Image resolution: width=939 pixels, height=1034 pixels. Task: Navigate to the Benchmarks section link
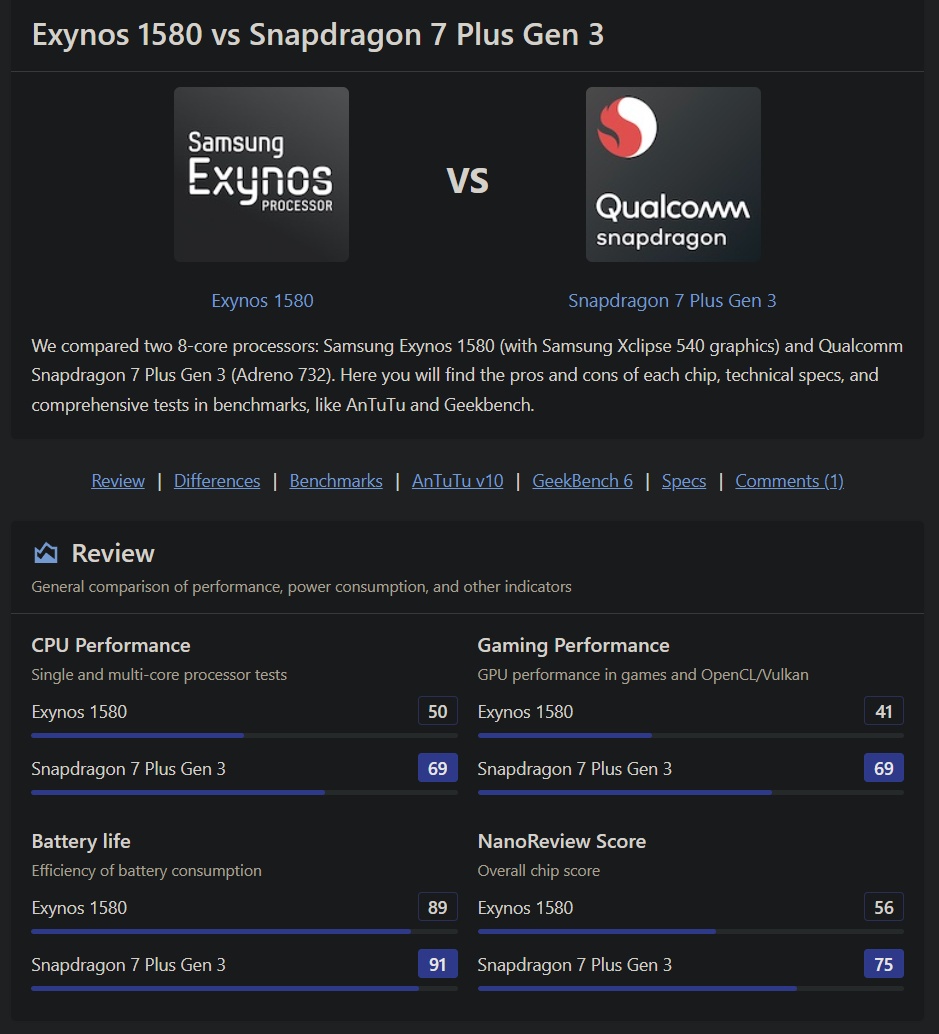336,481
